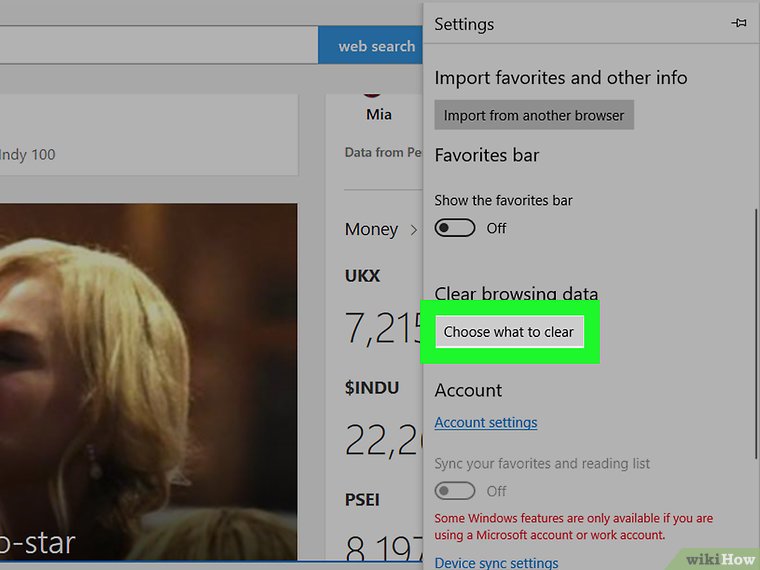The height and width of the screenshot is (570, 760).
Task: Click the Clear browsing data heading
Action: coord(516,294)
